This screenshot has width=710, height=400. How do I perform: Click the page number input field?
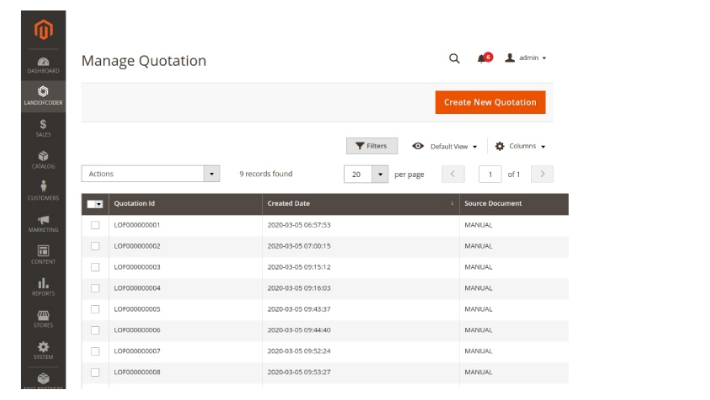pos(490,174)
